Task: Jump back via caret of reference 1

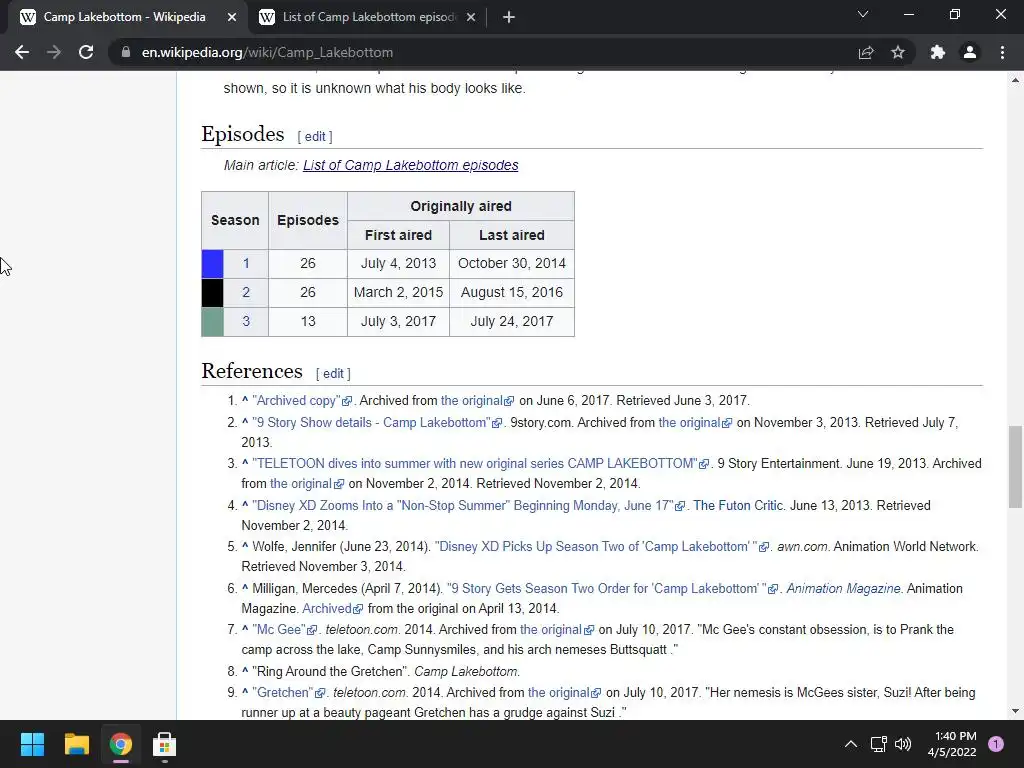Action: point(245,399)
